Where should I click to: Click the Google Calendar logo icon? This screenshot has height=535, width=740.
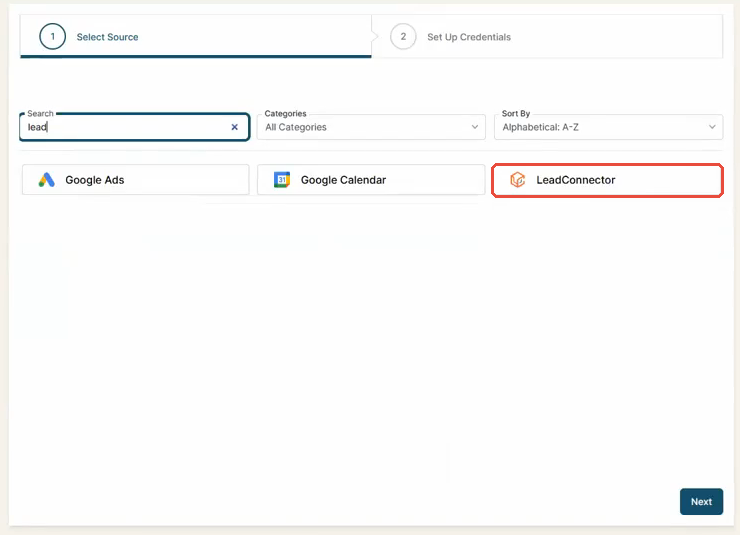[282, 180]
